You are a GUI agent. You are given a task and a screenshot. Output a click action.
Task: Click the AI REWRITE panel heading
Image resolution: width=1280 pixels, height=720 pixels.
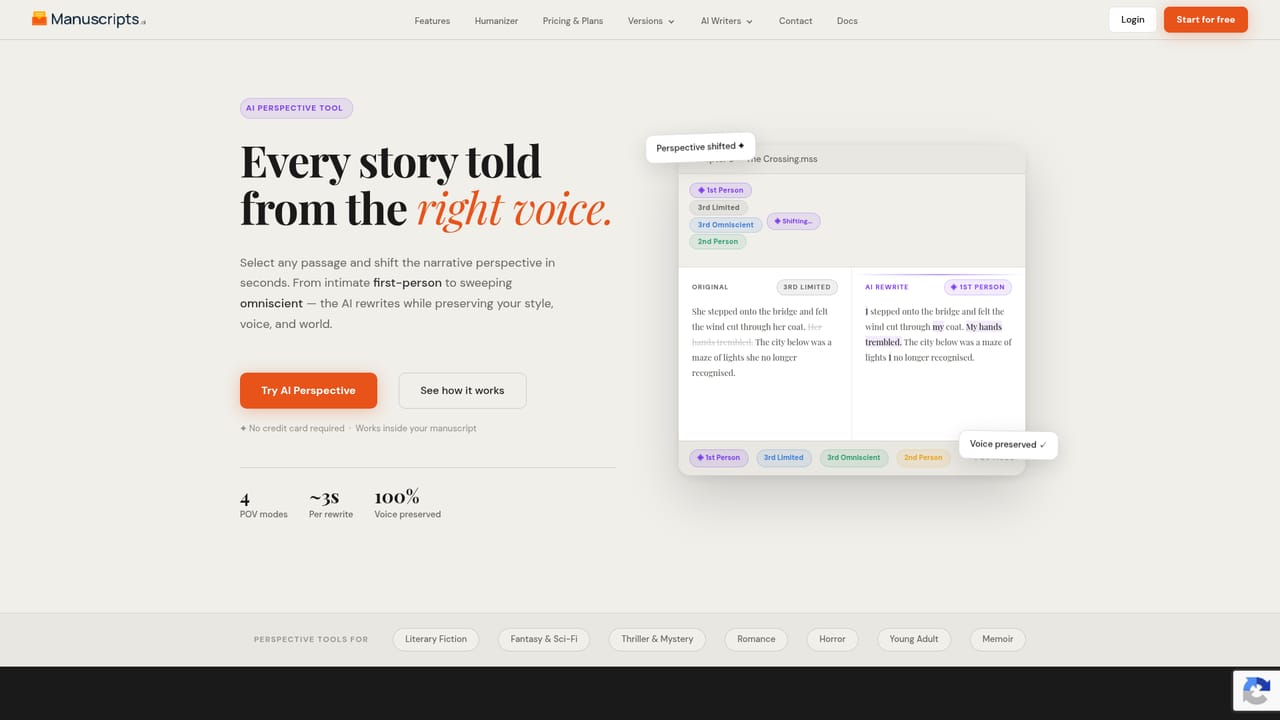coord(887,287)
